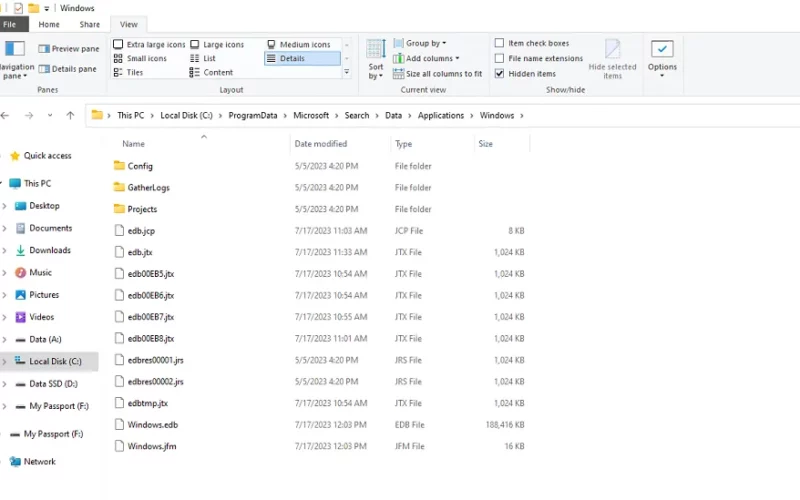Viewport: 800px width, 500px height.
Task: Click the Preview pane icon
Action: (x=44, y=49)
